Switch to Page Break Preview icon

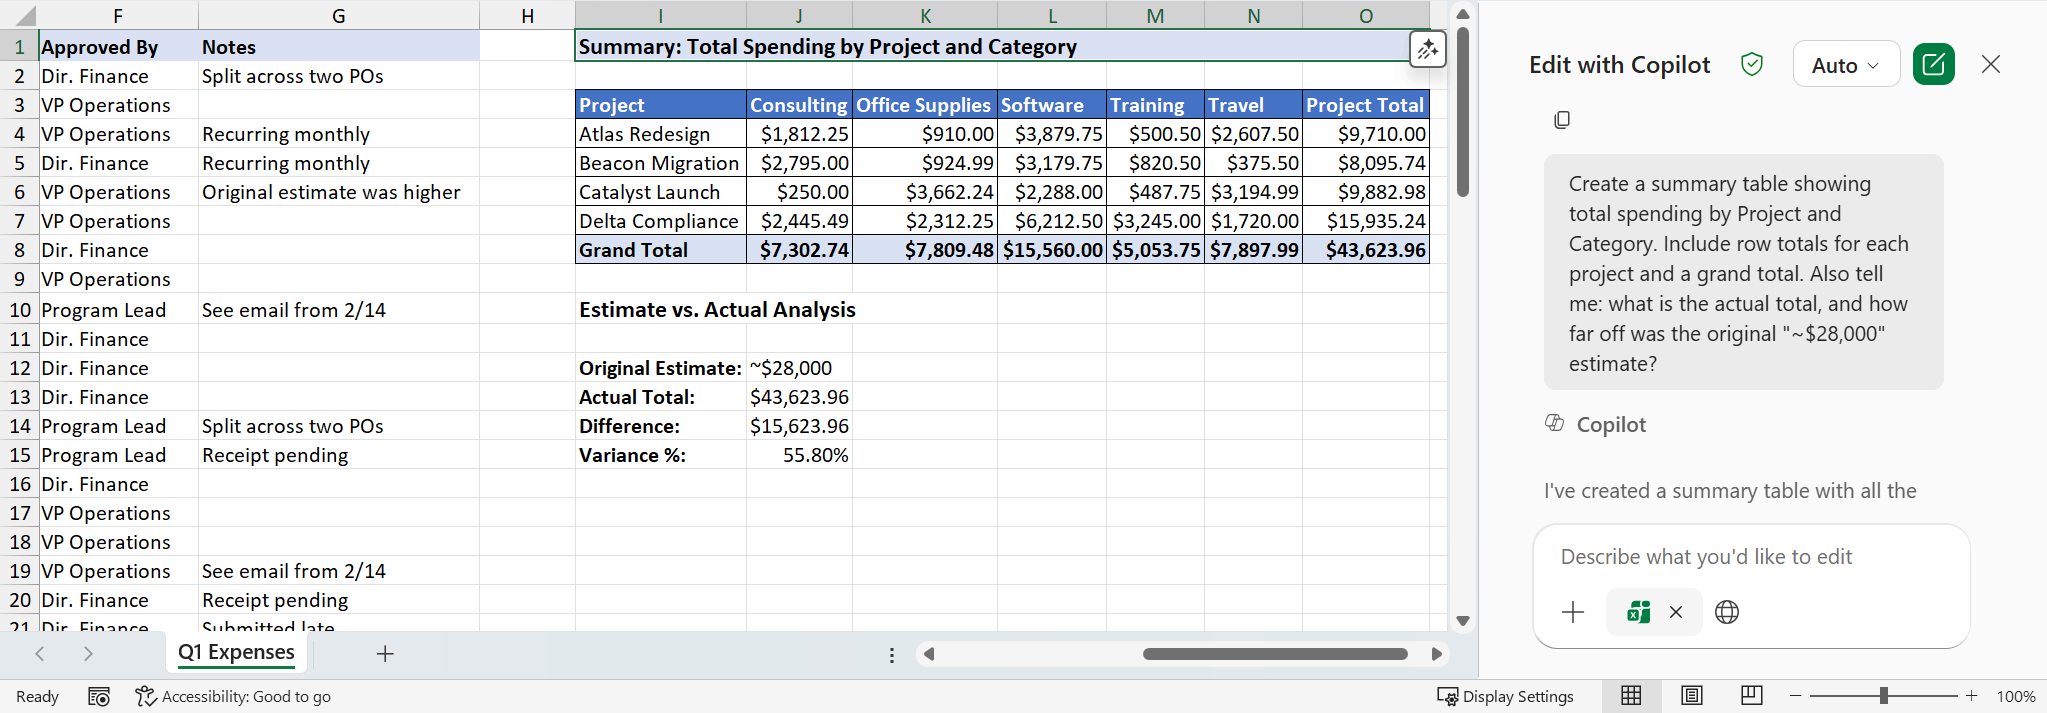click(x=1751, y=696)
